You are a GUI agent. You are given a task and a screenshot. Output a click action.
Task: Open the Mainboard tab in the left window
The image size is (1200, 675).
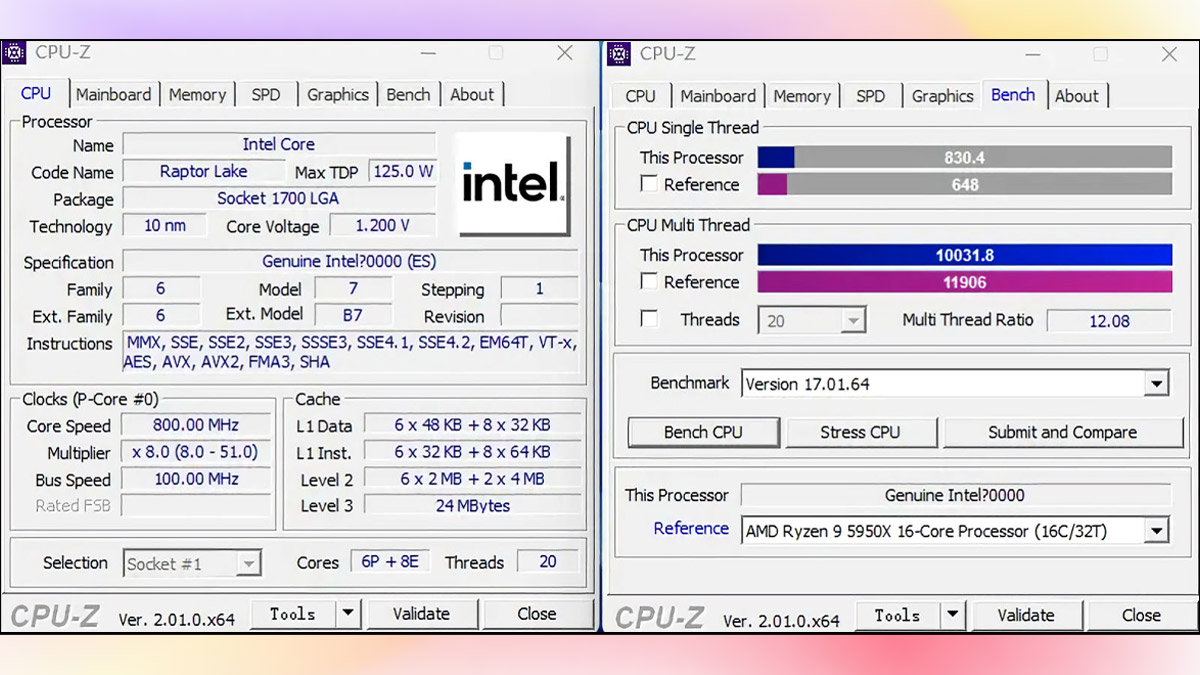pyautogui.click(x=114, y=95)
